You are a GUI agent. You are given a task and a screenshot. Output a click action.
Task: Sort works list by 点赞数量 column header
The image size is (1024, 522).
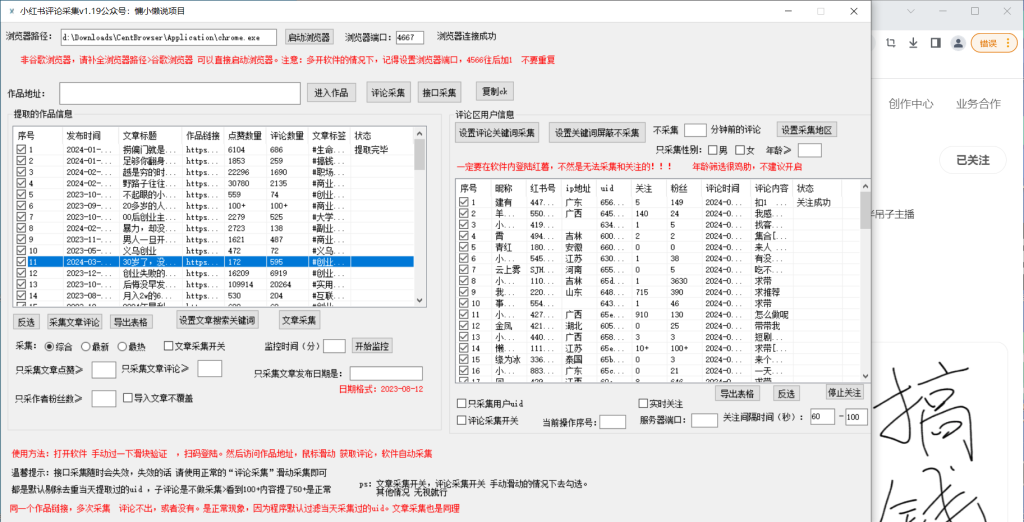[246, 136]
